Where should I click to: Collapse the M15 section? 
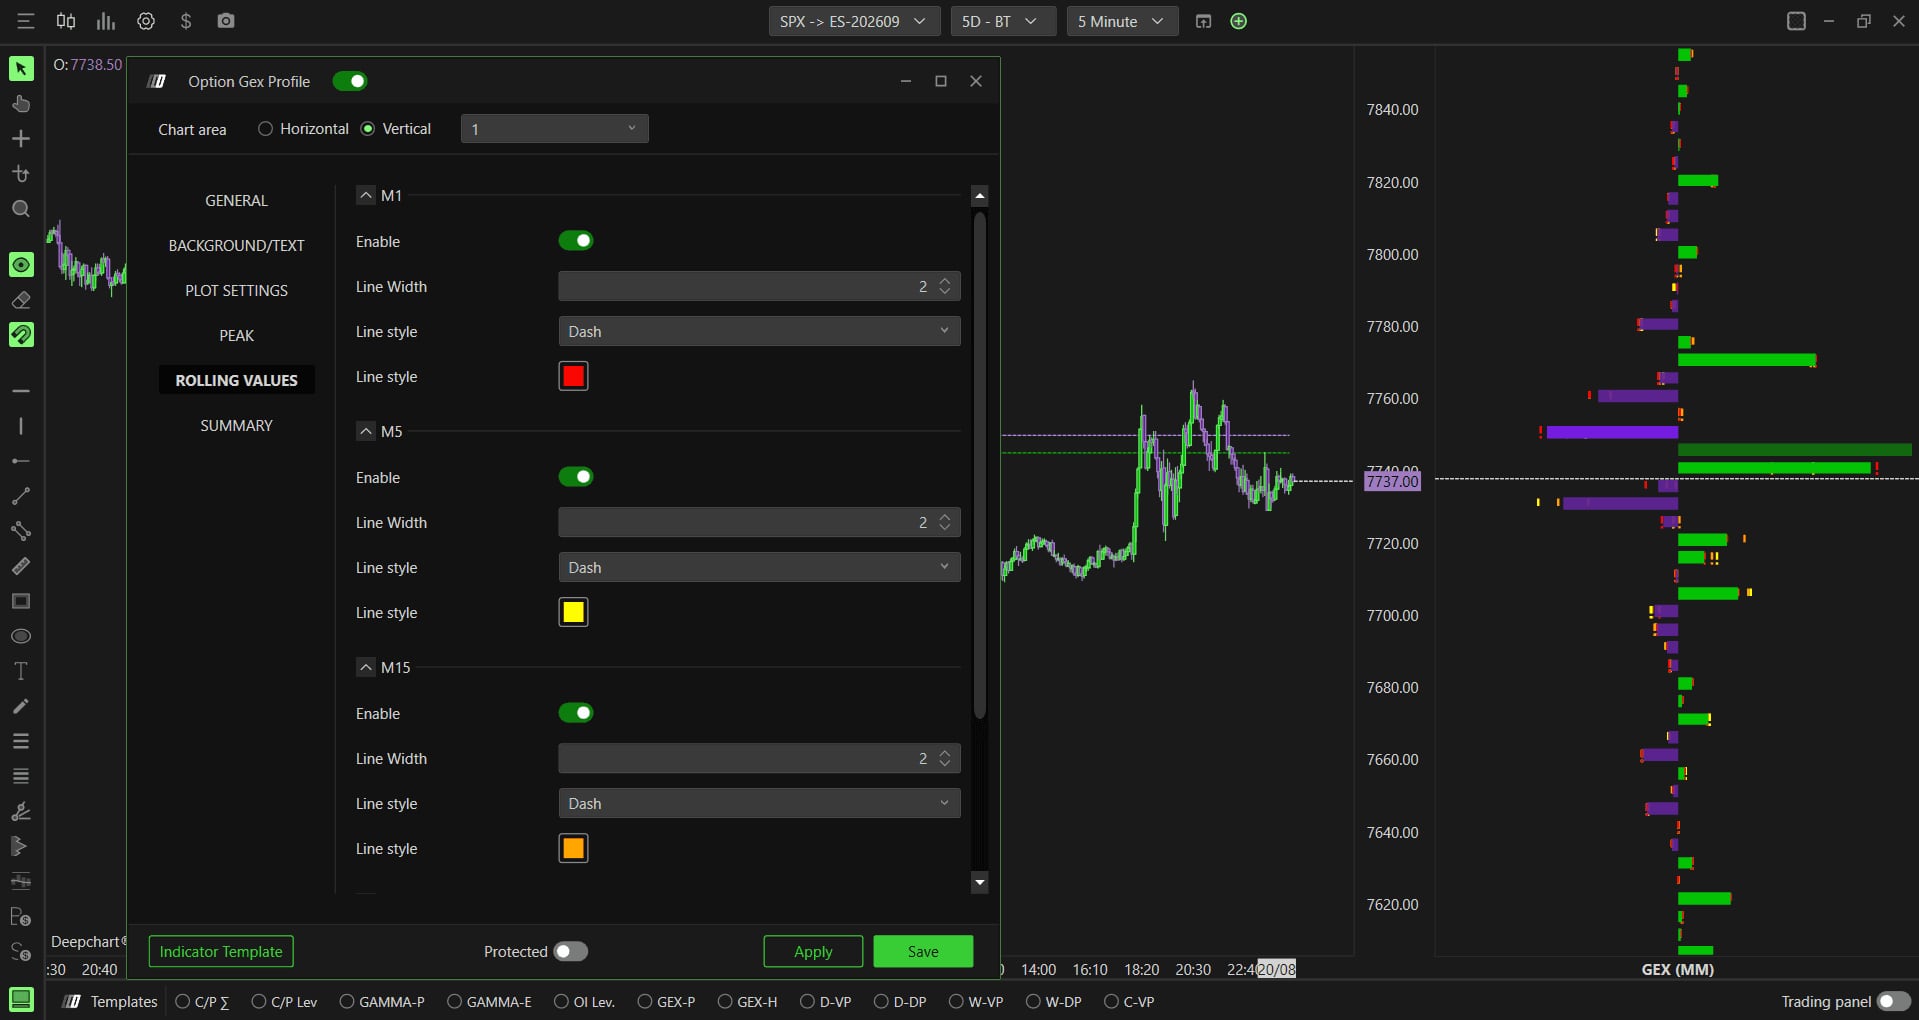point(366,667)
